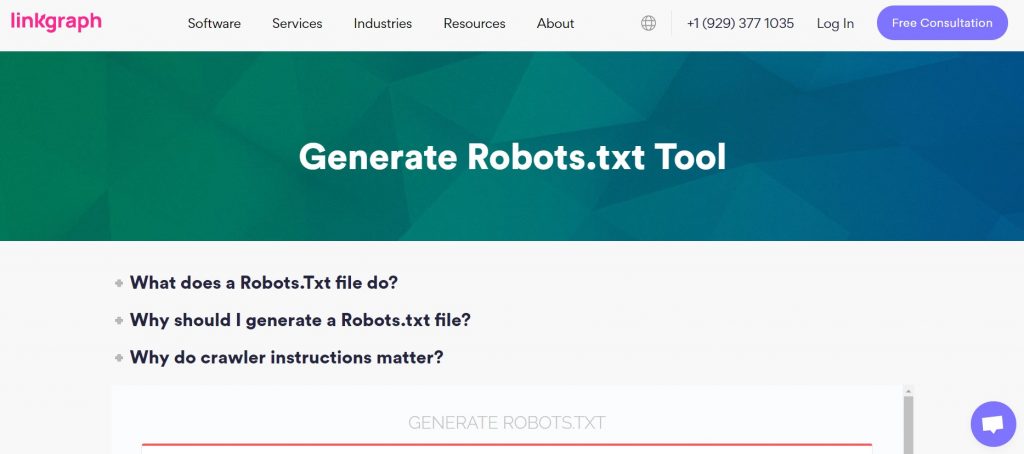Select Industries in the navigation bar

[382, 23]
